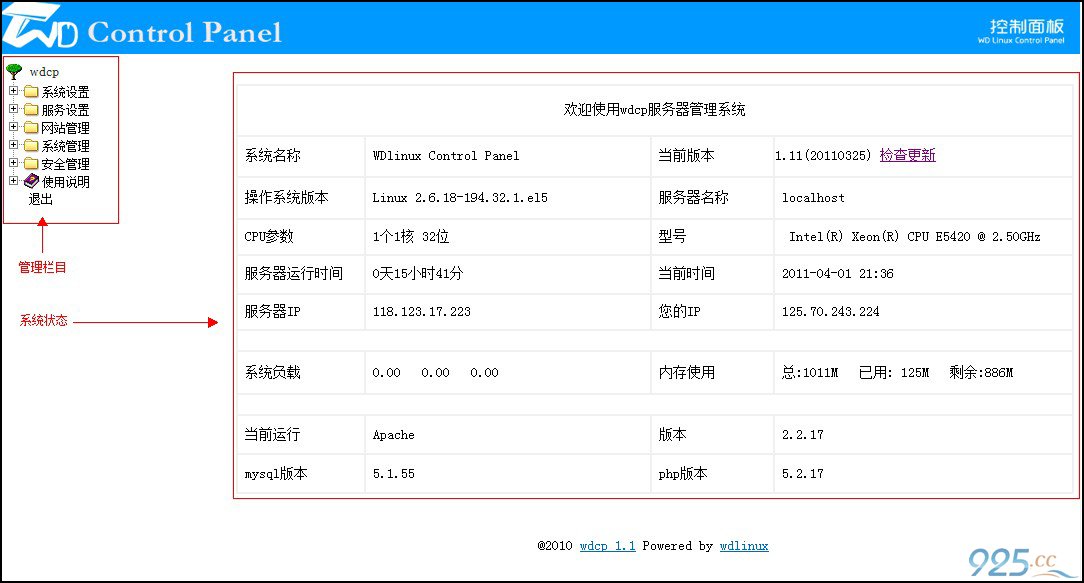The width and height of the screenshot is (1084, 583).
Task: Open the 网站管理 menu item
Action: point(65,128)
